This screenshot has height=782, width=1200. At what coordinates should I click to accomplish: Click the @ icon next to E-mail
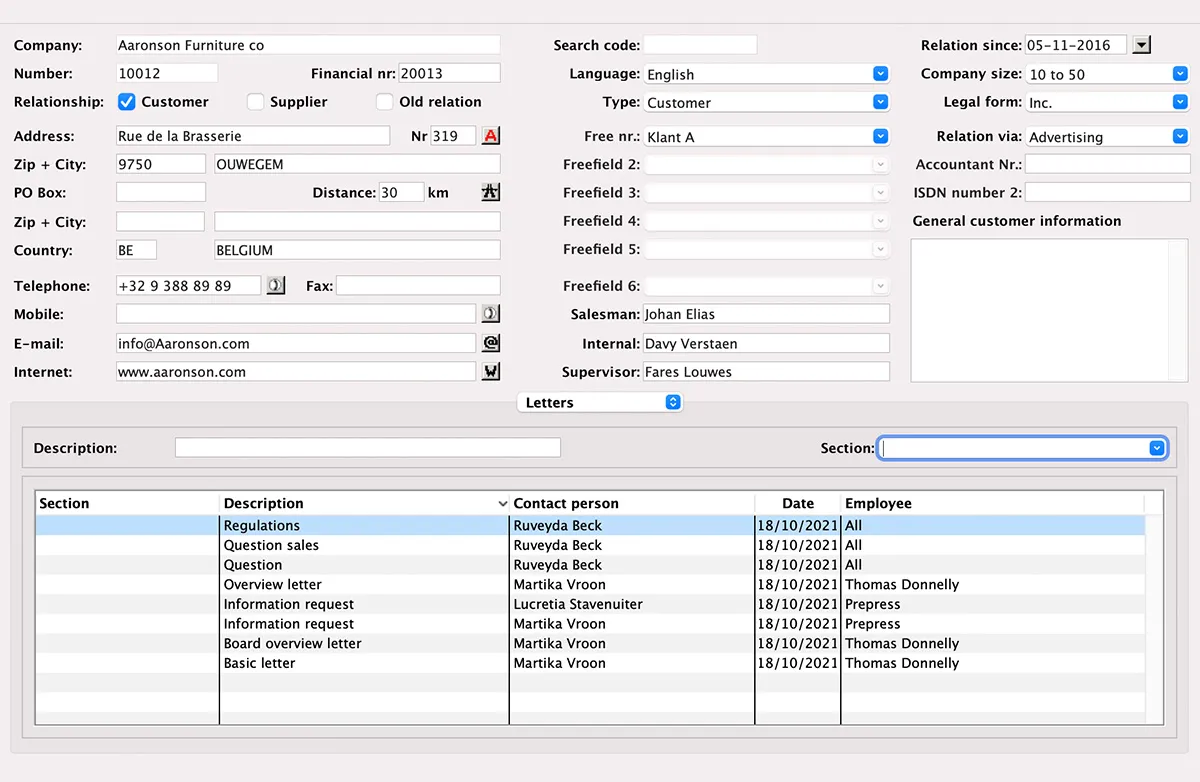coord(490,343)
